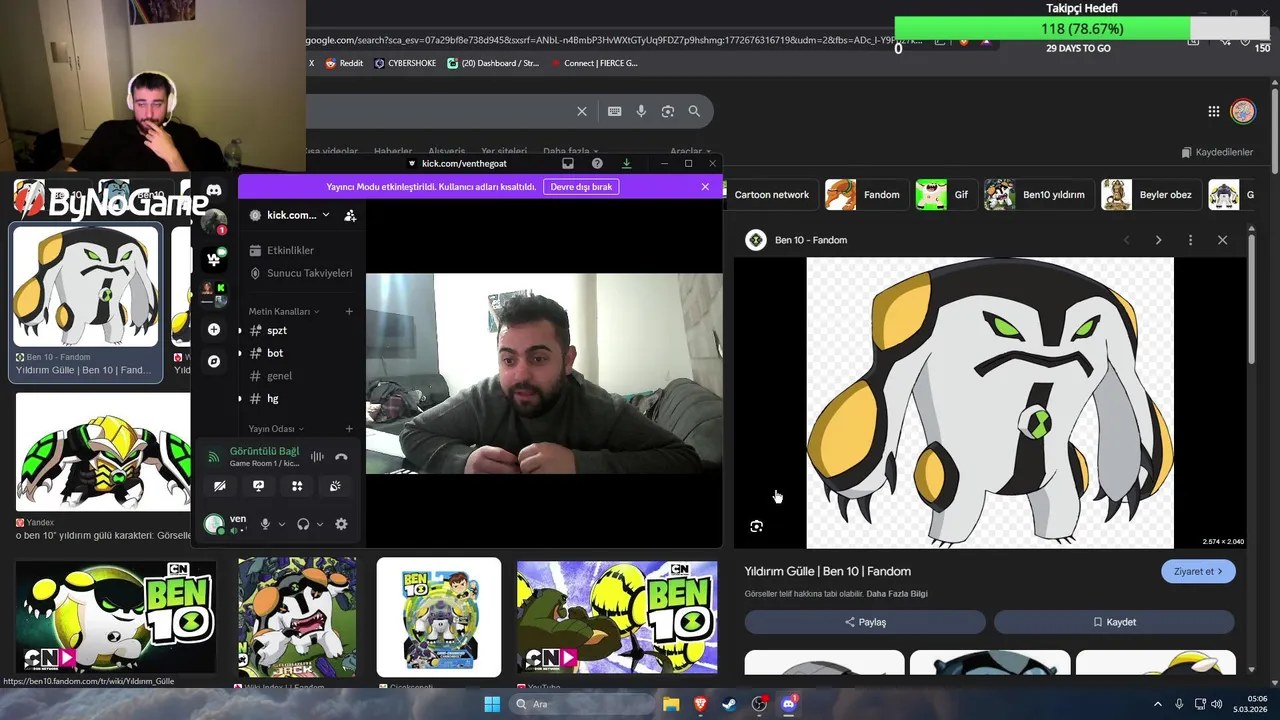This screenshot has height=720, width=1280.
Task: Open microphone input options arrow
Action: [282, 524]
